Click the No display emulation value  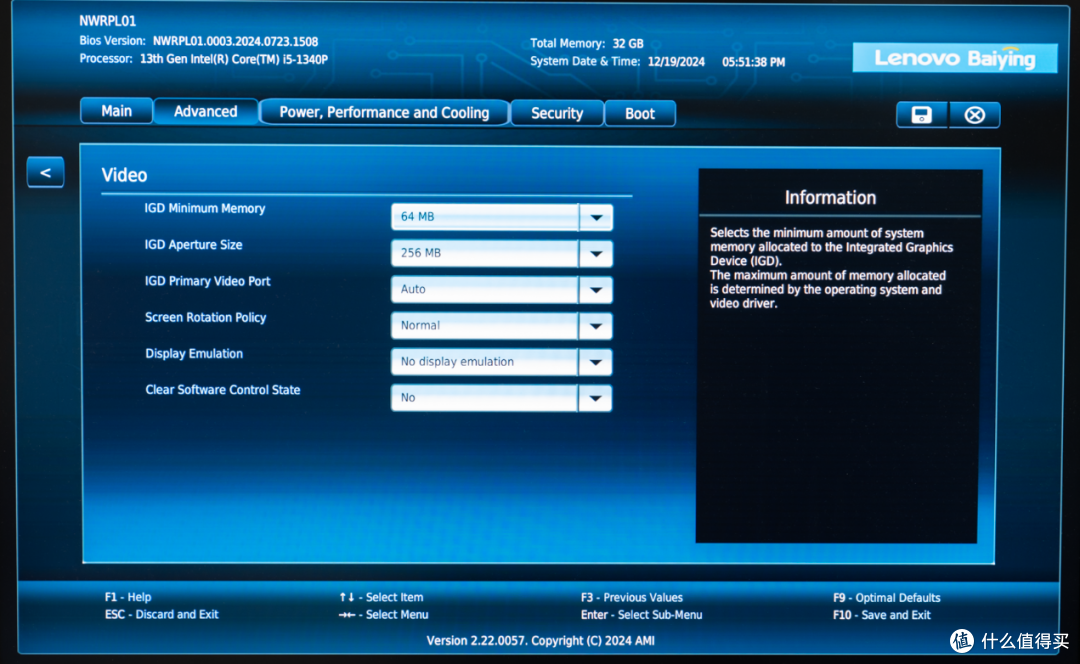tap(485, 362)
